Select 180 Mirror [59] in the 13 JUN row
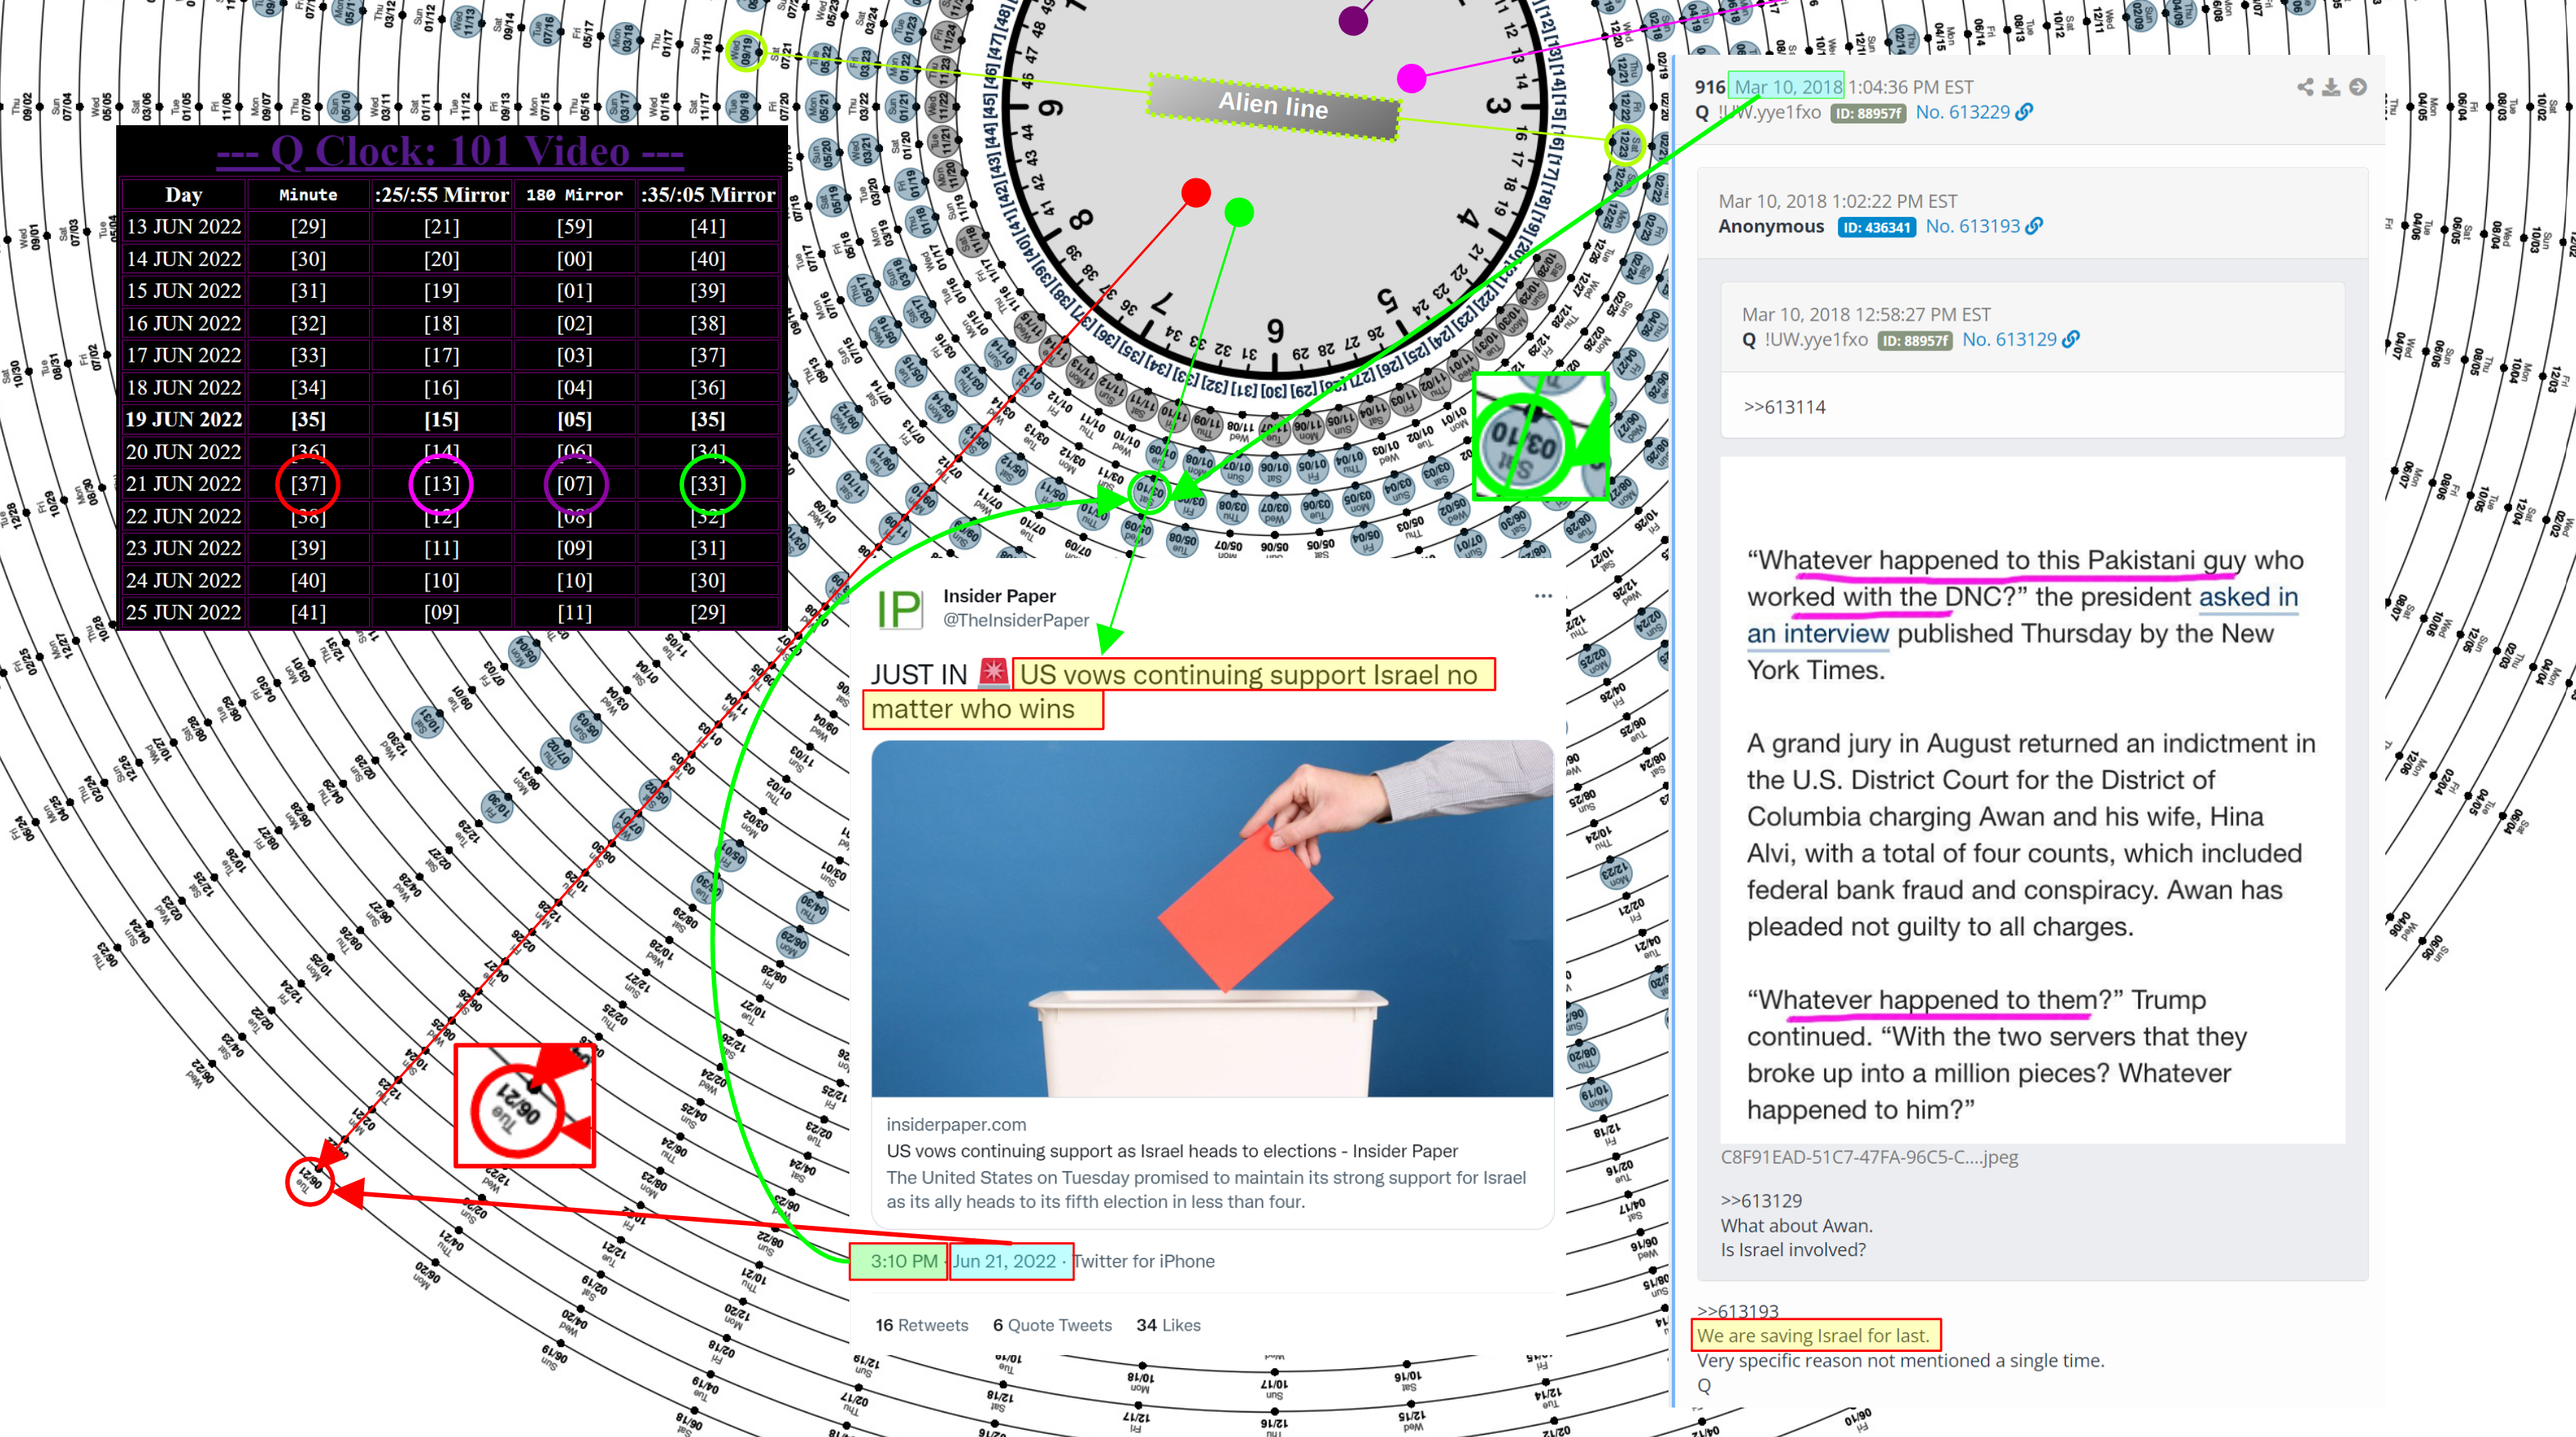Image resolution: width=2576 pixels, height=1437 pixels. [x=574, y=227]
